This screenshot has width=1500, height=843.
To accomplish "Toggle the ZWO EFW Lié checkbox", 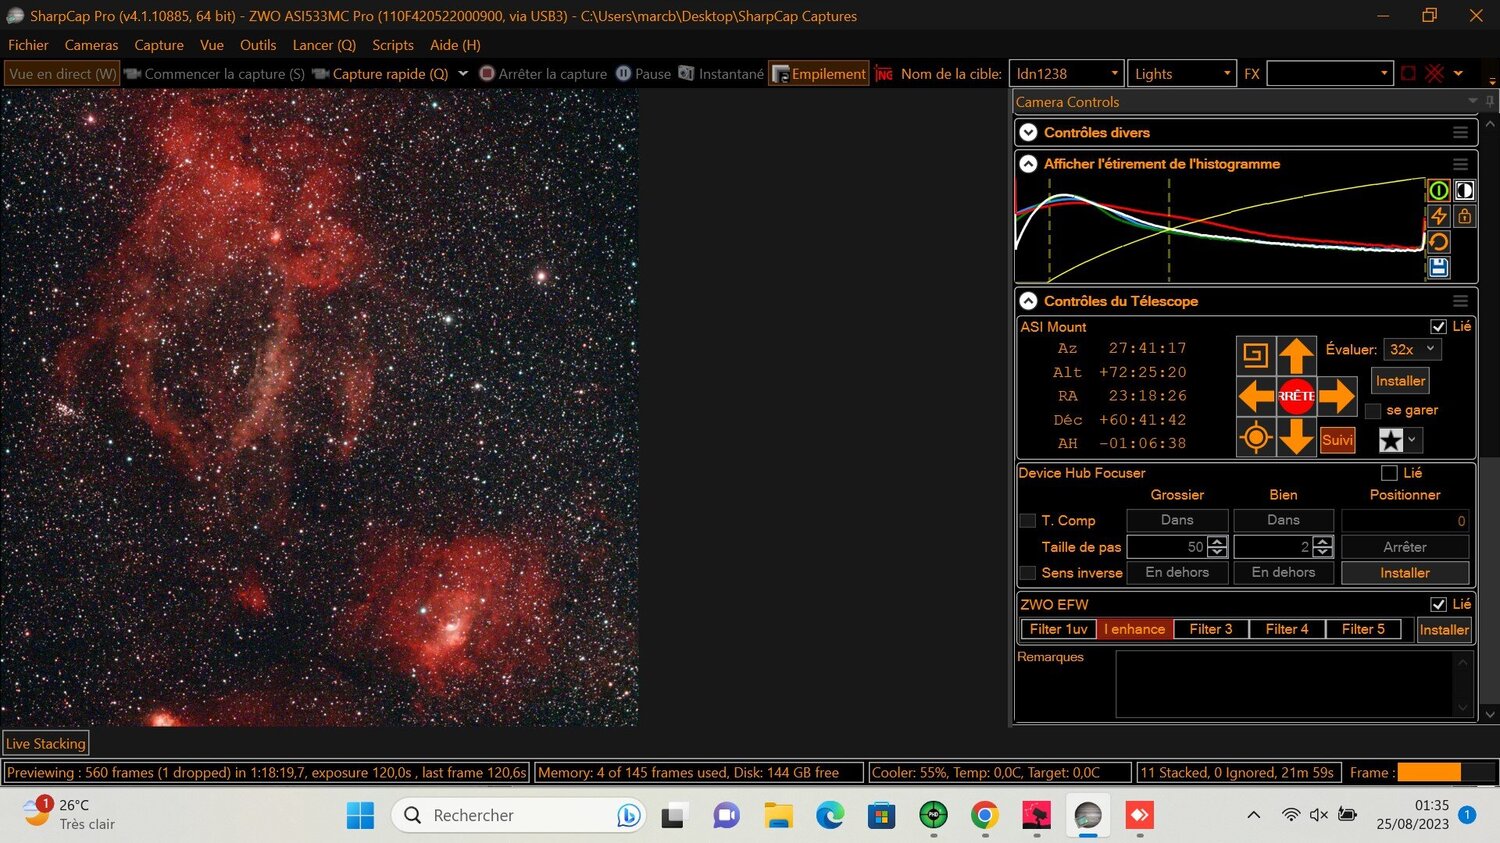I will [1438, 605].
